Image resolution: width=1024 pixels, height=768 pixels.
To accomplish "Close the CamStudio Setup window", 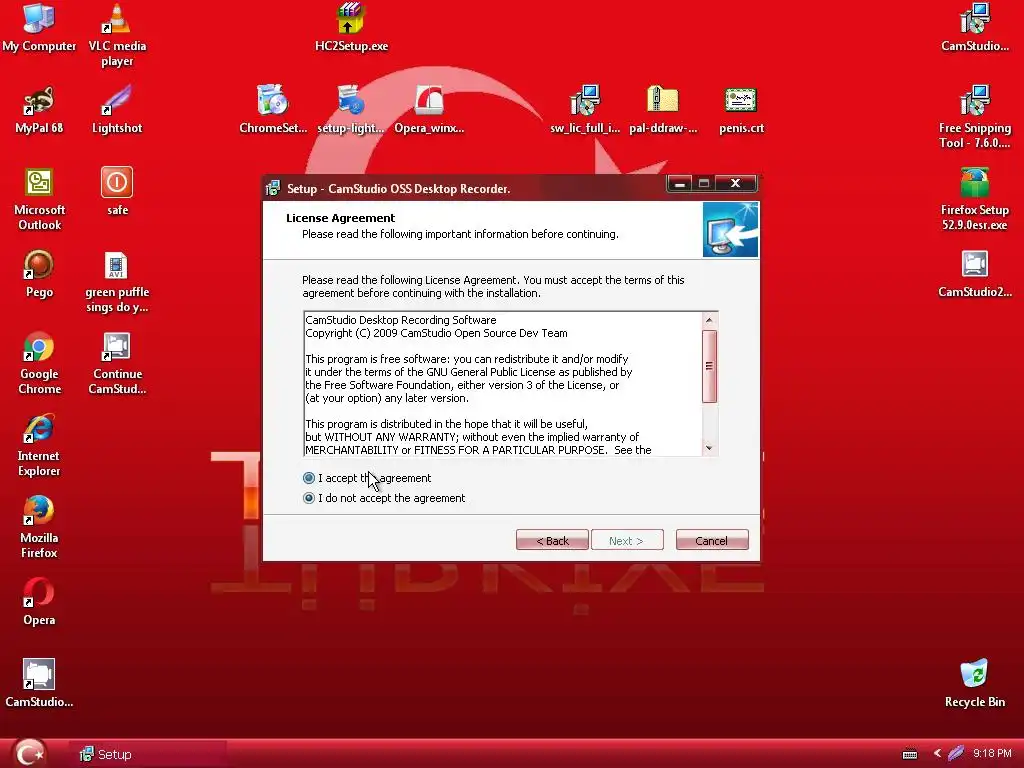I will click(x=735, y=184).
